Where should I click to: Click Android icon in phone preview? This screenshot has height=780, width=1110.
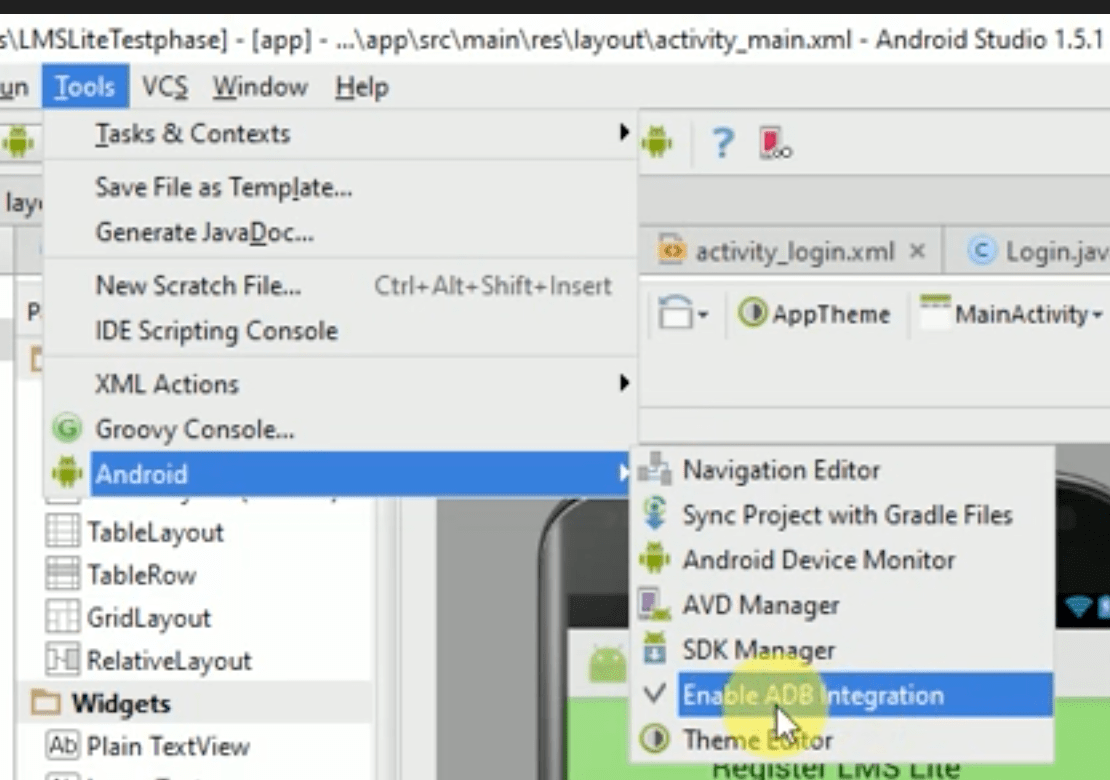pyautogui.click(x=607, y=665)
